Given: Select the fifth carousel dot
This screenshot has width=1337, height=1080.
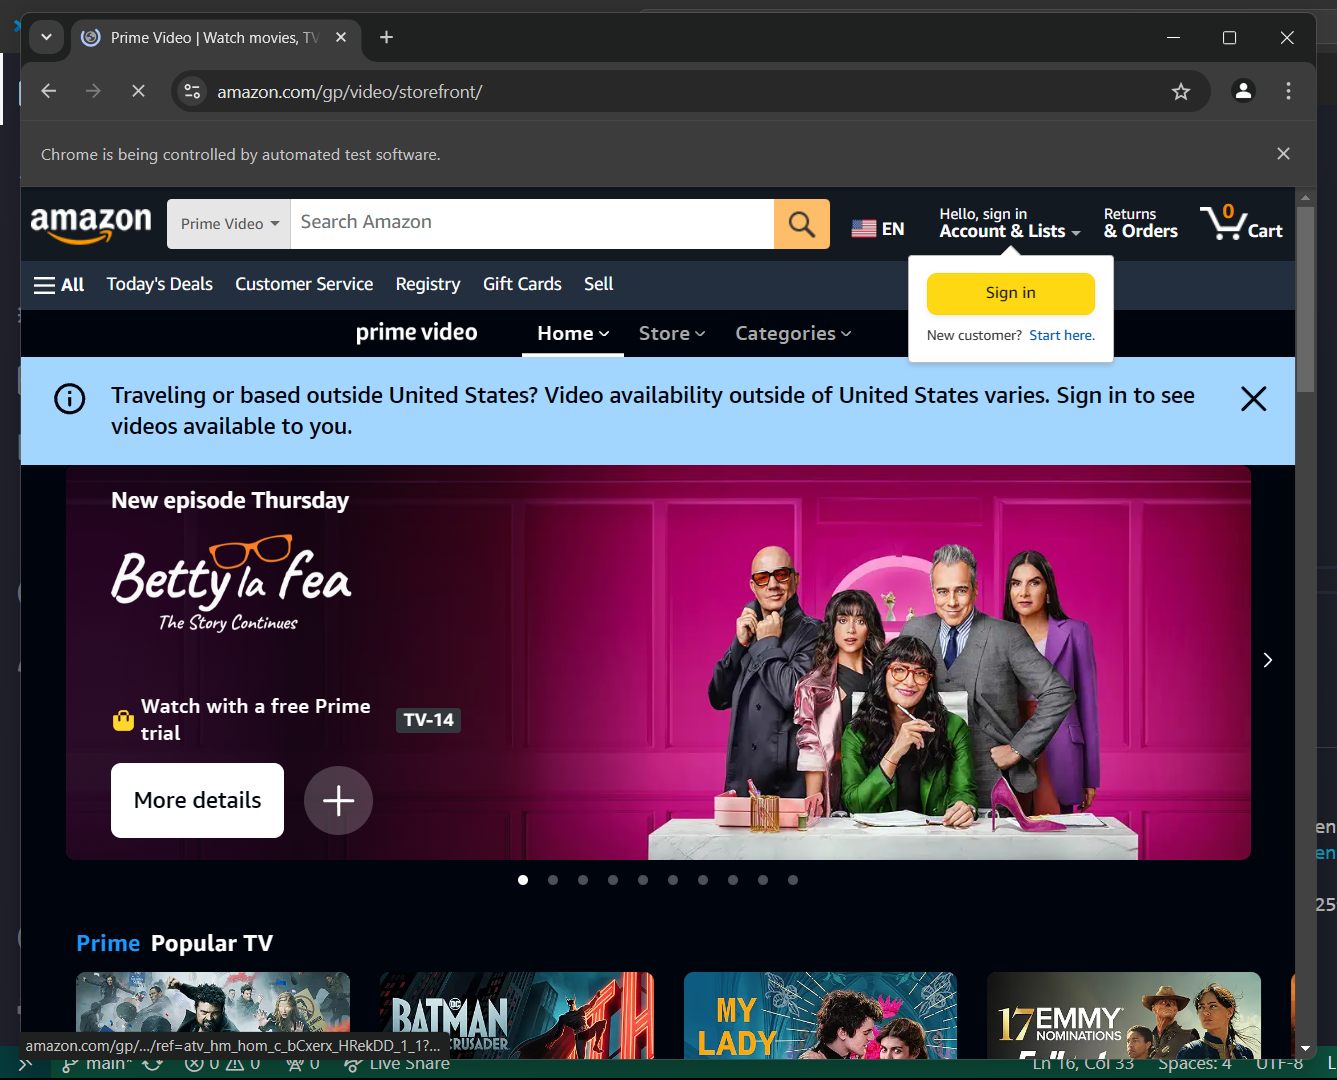Looking at the screenshot, I should coord(643,880).
